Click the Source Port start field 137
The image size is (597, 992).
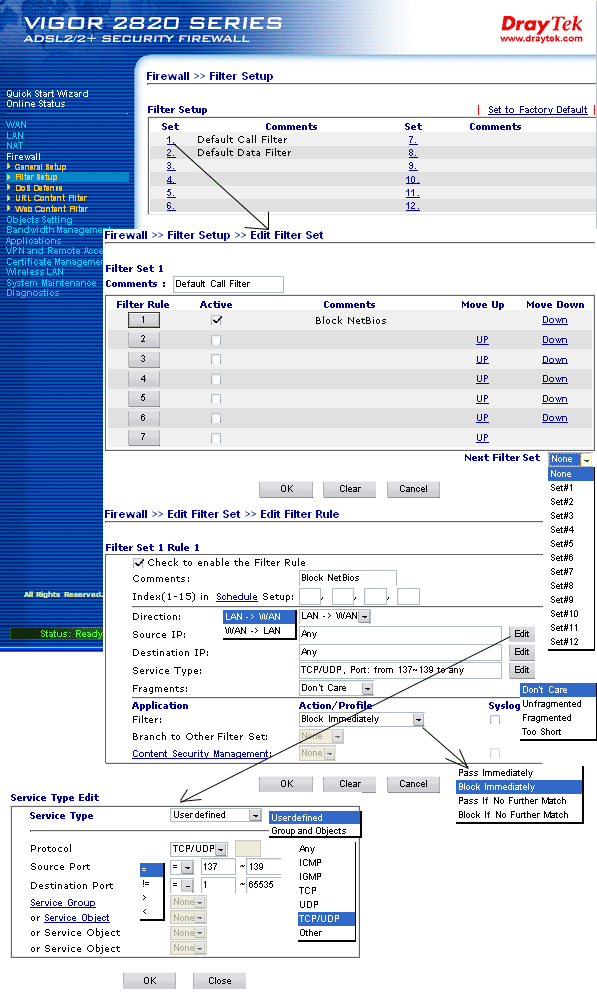218,867
